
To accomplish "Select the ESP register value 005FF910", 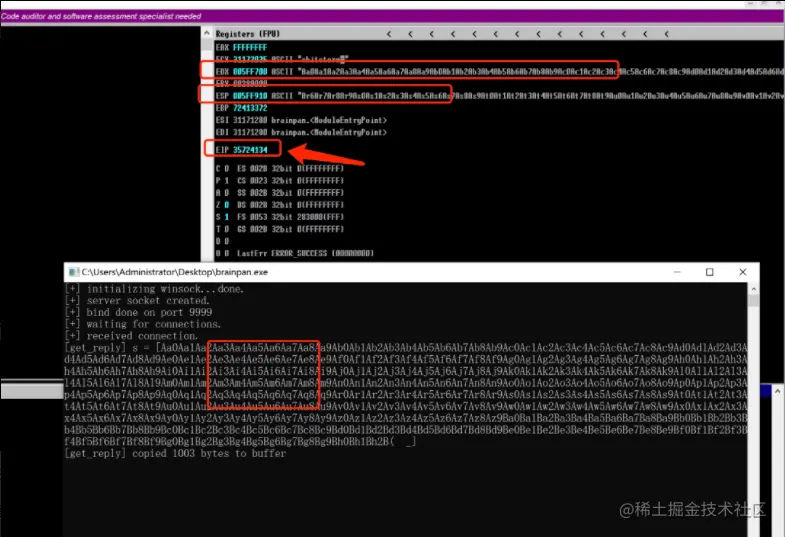I will click(250, 96).
